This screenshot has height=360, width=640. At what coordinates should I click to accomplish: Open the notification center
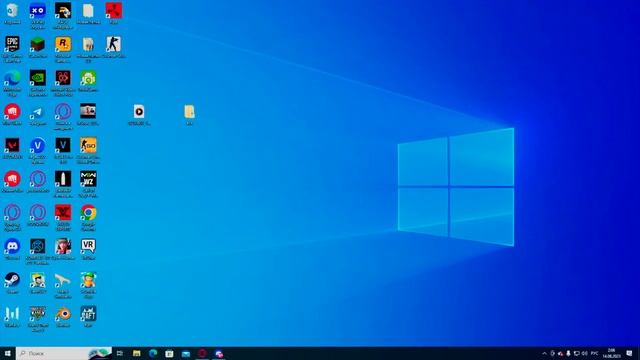tap(630, 353)
